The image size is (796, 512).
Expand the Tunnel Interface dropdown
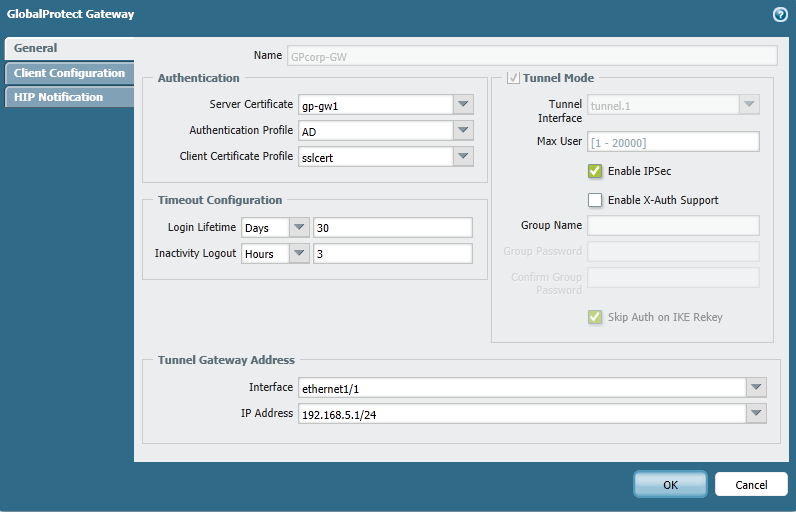[x=749, y=105]
